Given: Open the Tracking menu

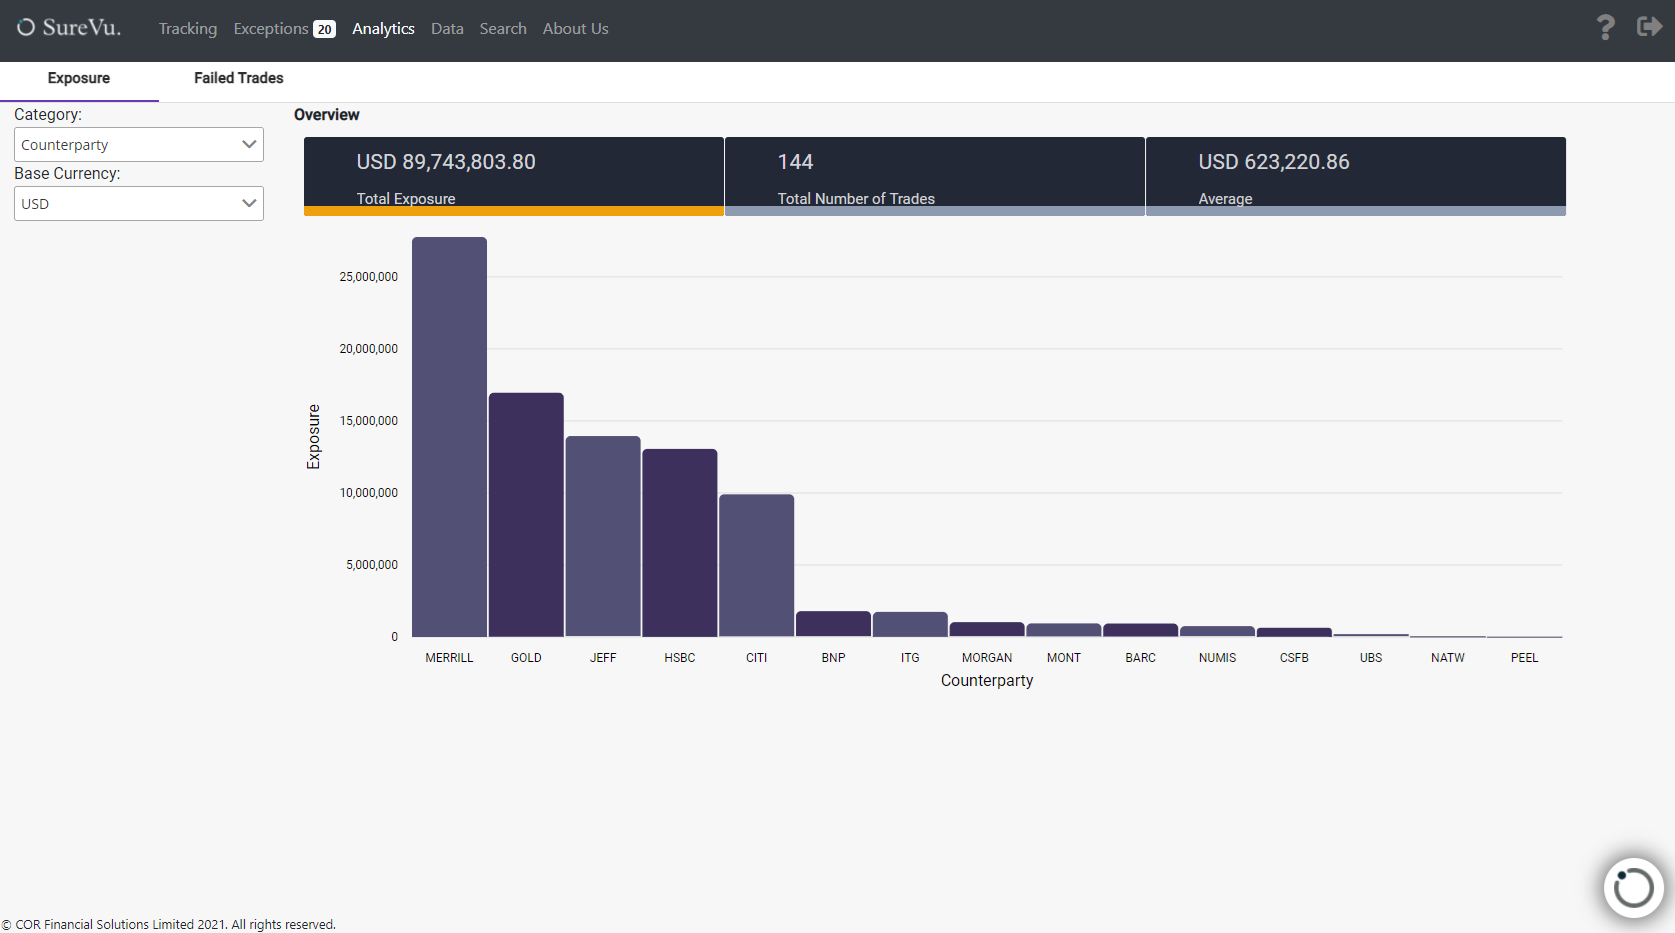Looking at the screenshot, I should [x=188, y=29].
